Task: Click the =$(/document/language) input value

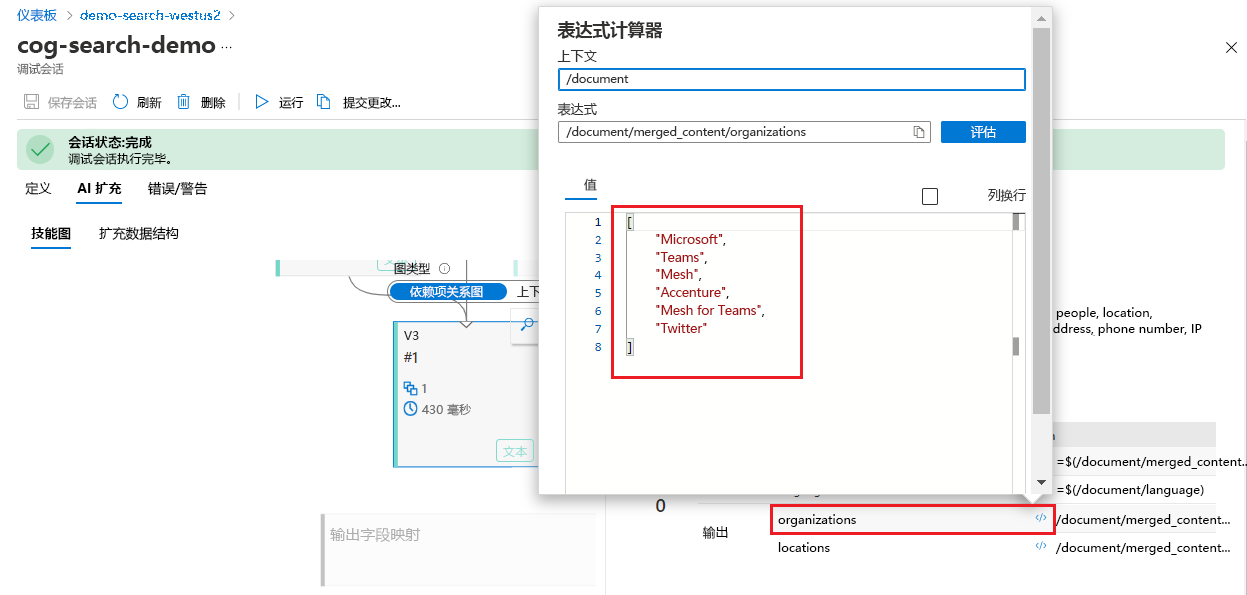Action: tap(1129, 490)
